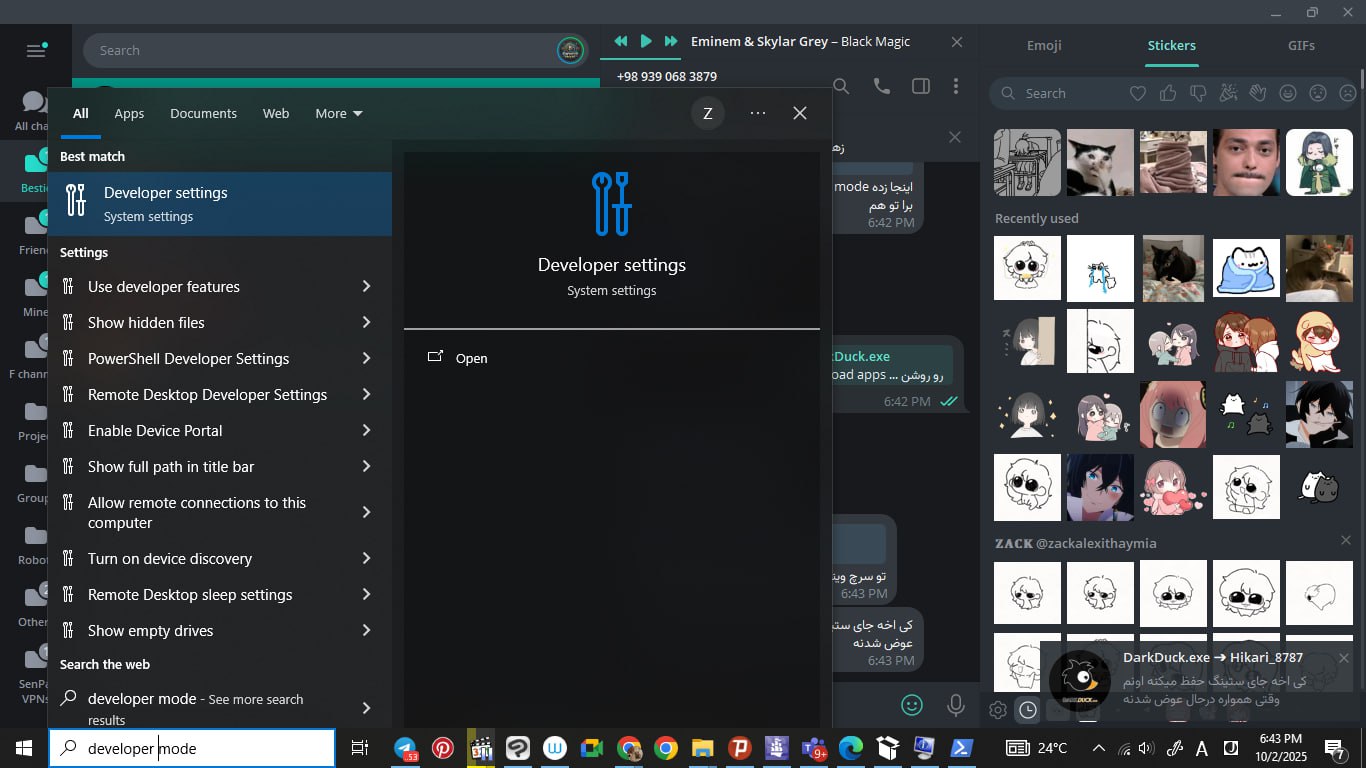Image resolution: width=1366 pixels, height=768 pixels.
Task: Click the heart sticker filter icon
Action: click(1138, 93)
